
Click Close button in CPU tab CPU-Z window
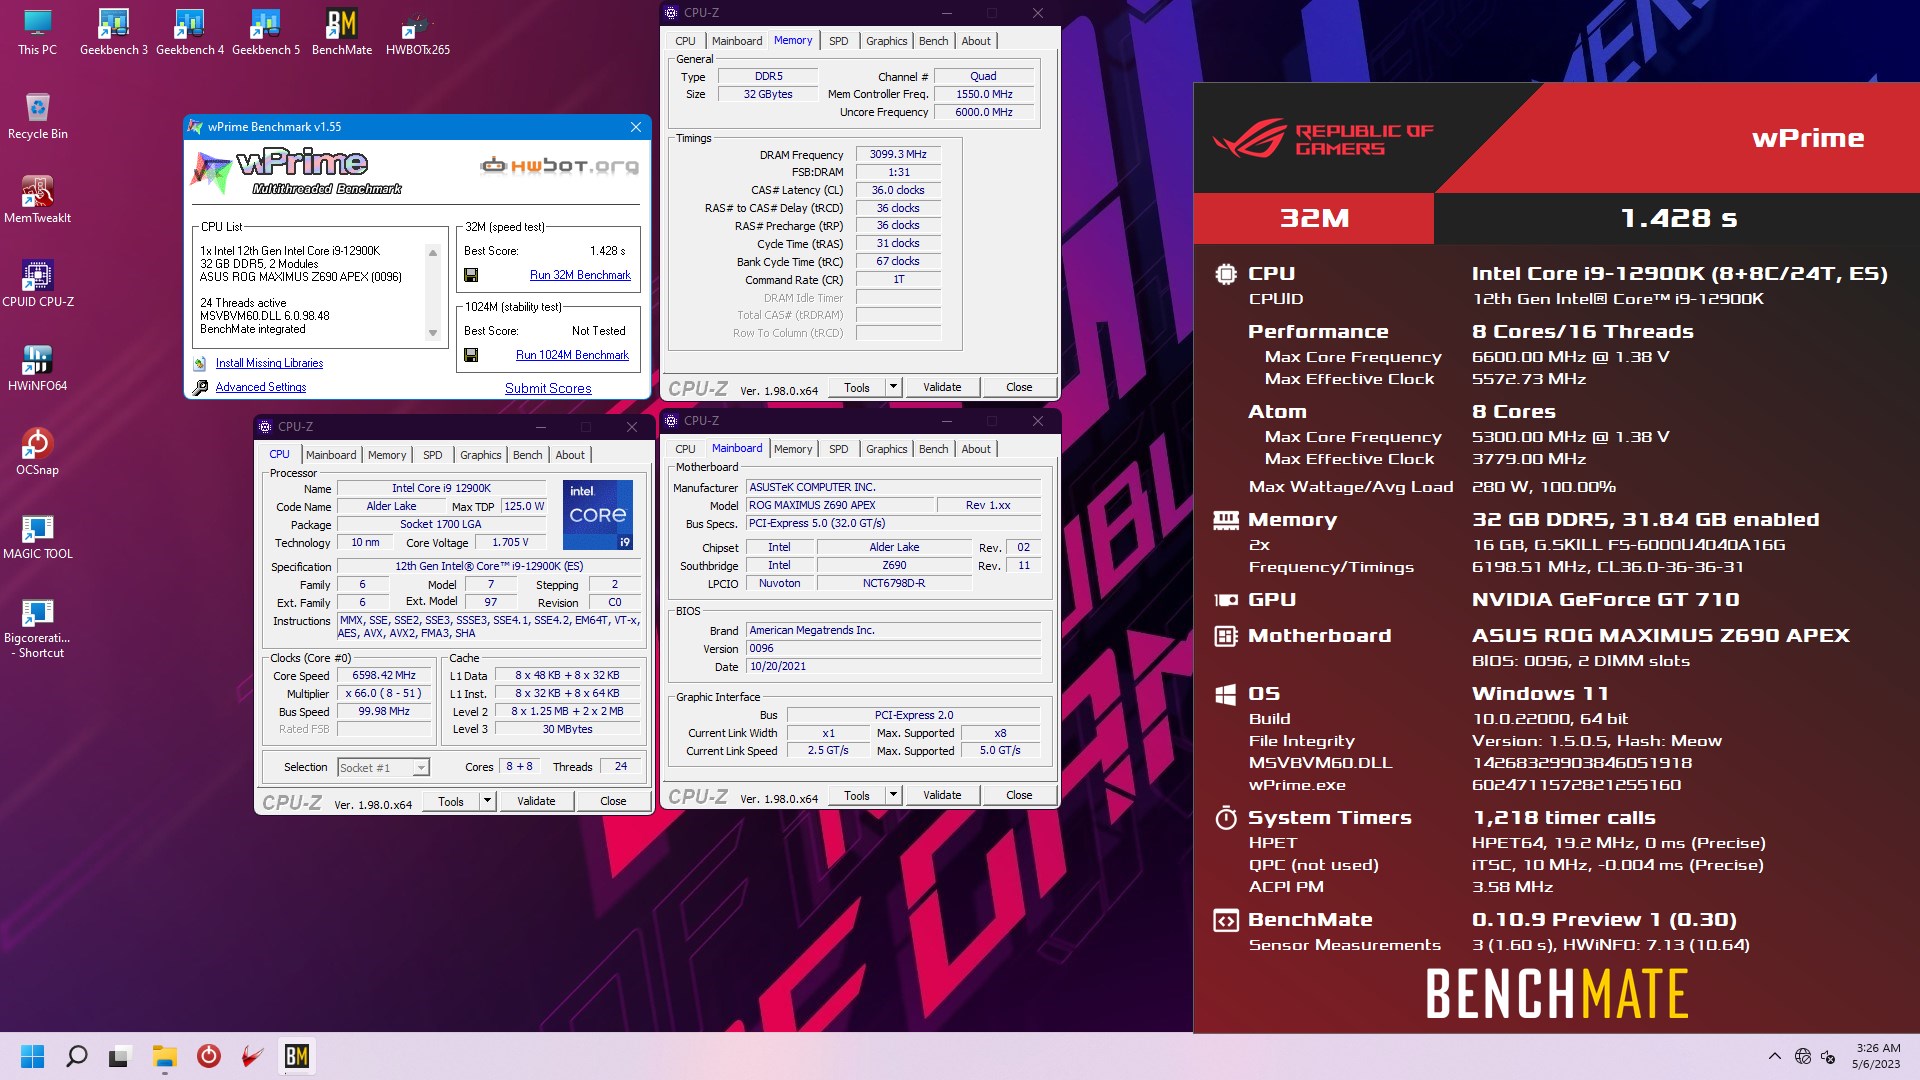[613, 801]
